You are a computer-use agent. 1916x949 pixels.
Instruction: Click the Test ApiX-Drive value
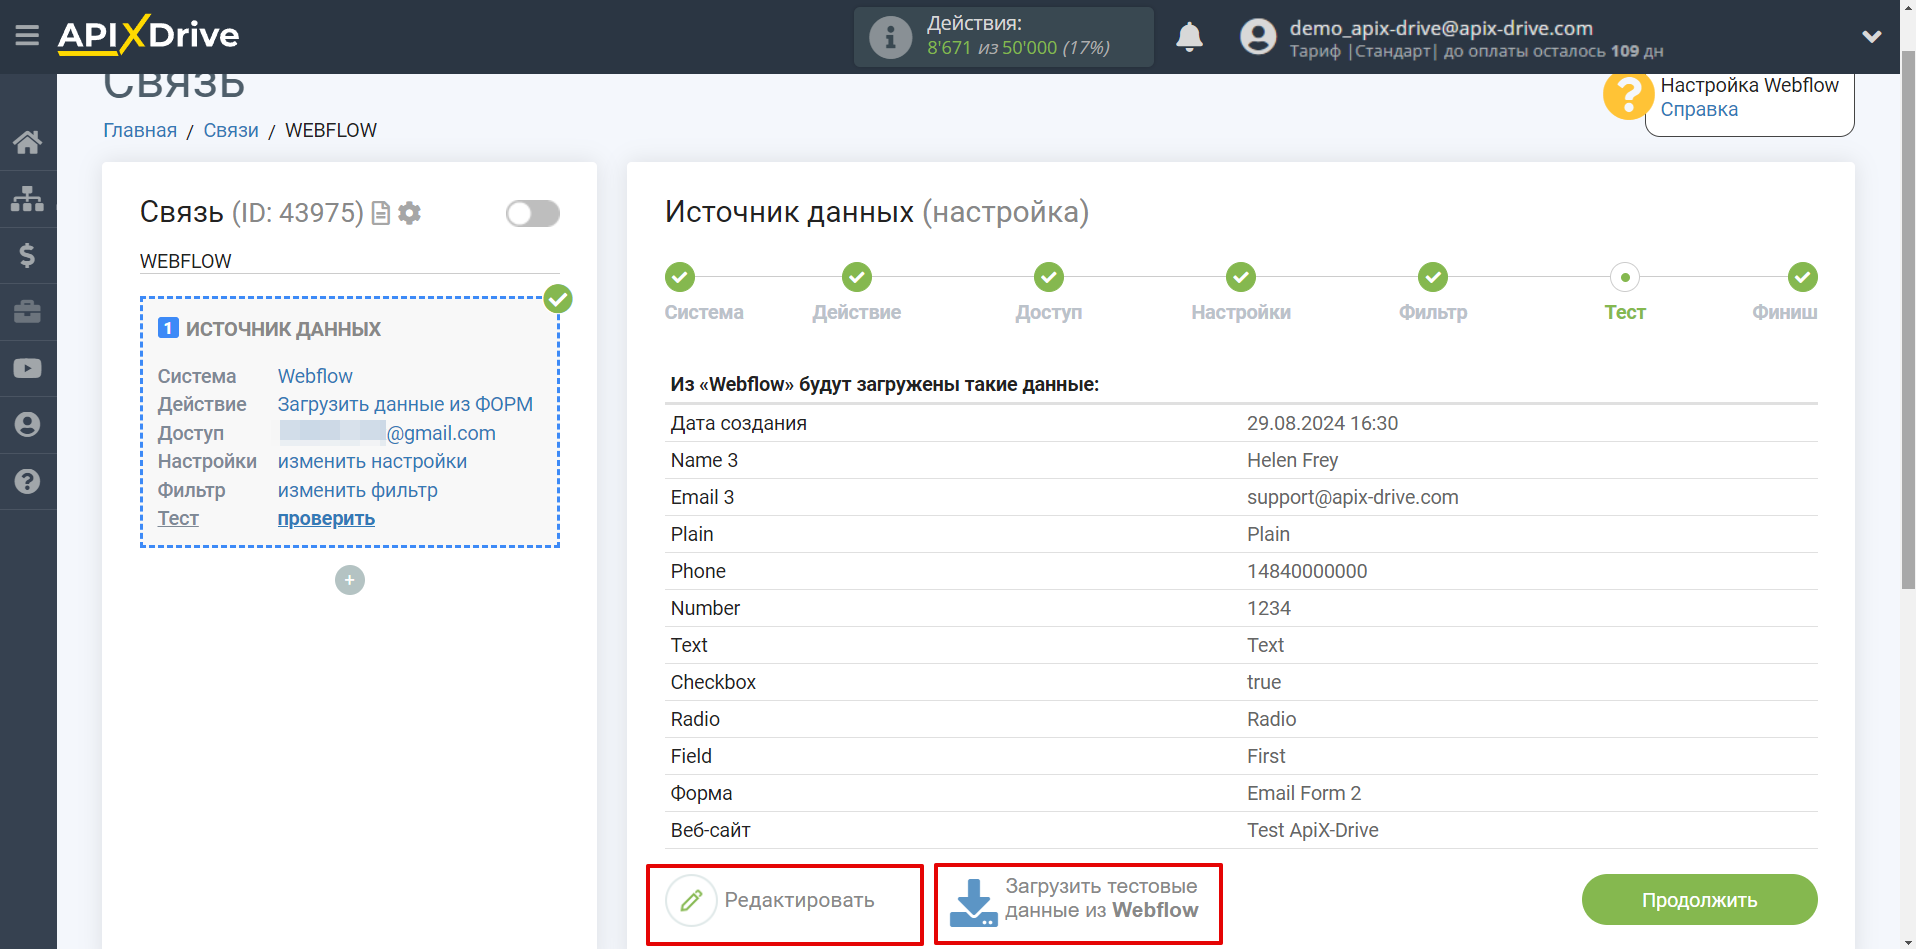tap(1312, 830)
